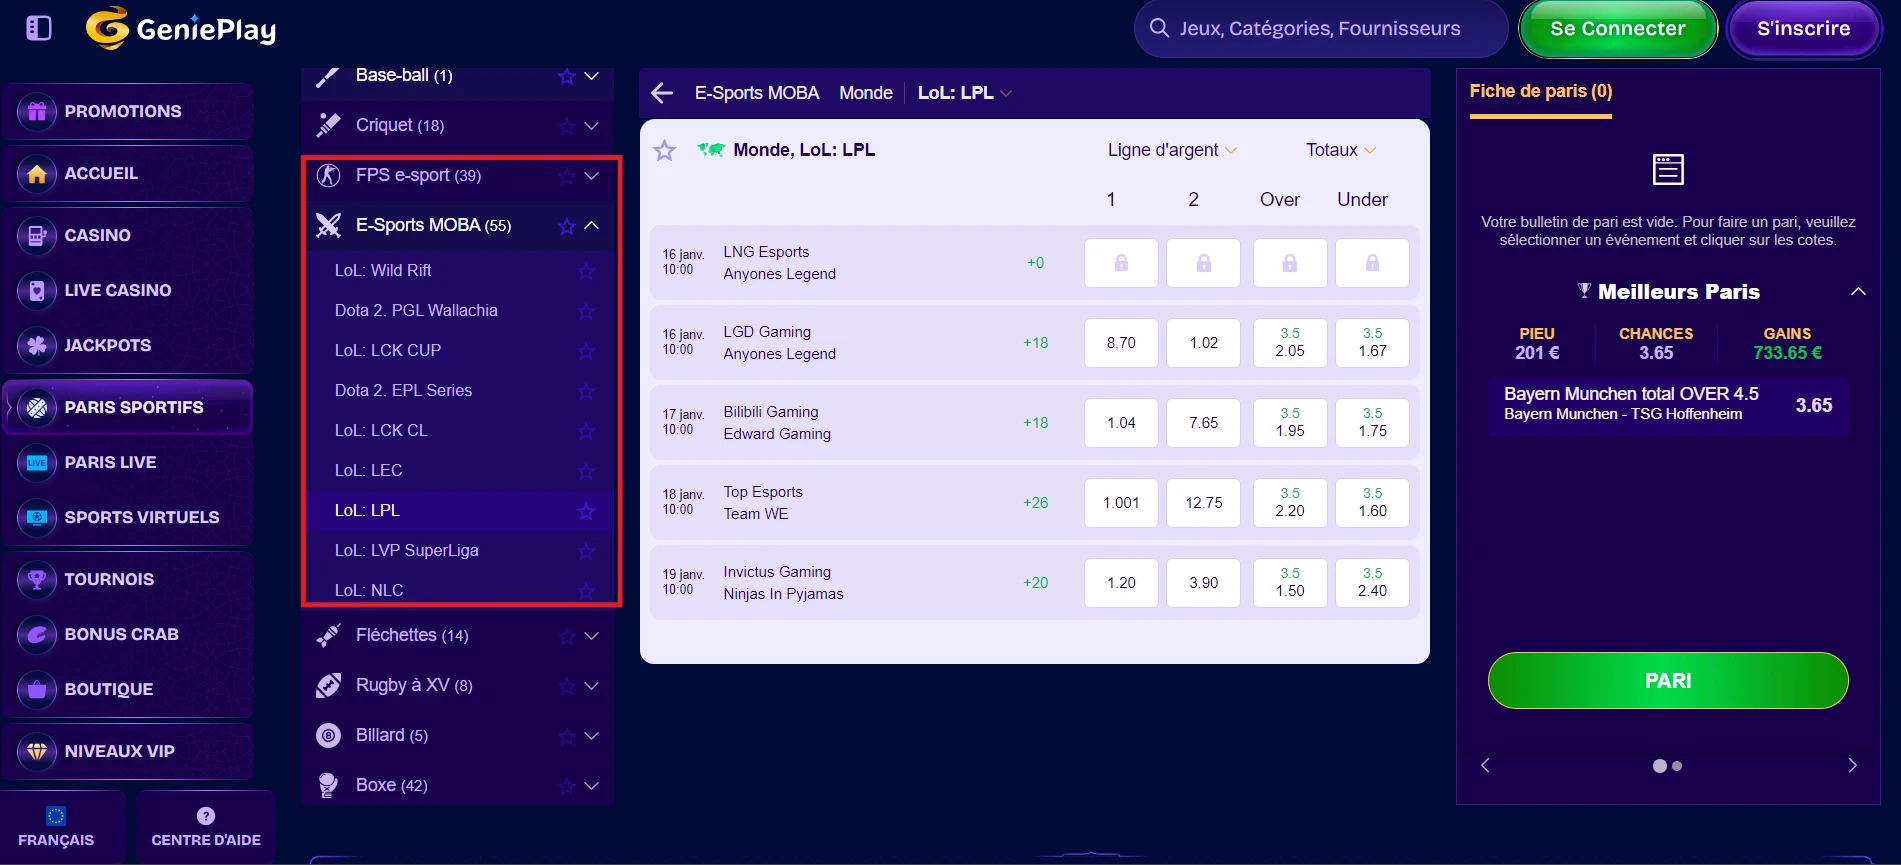Bet 8.70 on LGD Gaming win
Viewport: 1901px width, 865px height.
(1121, 343)
